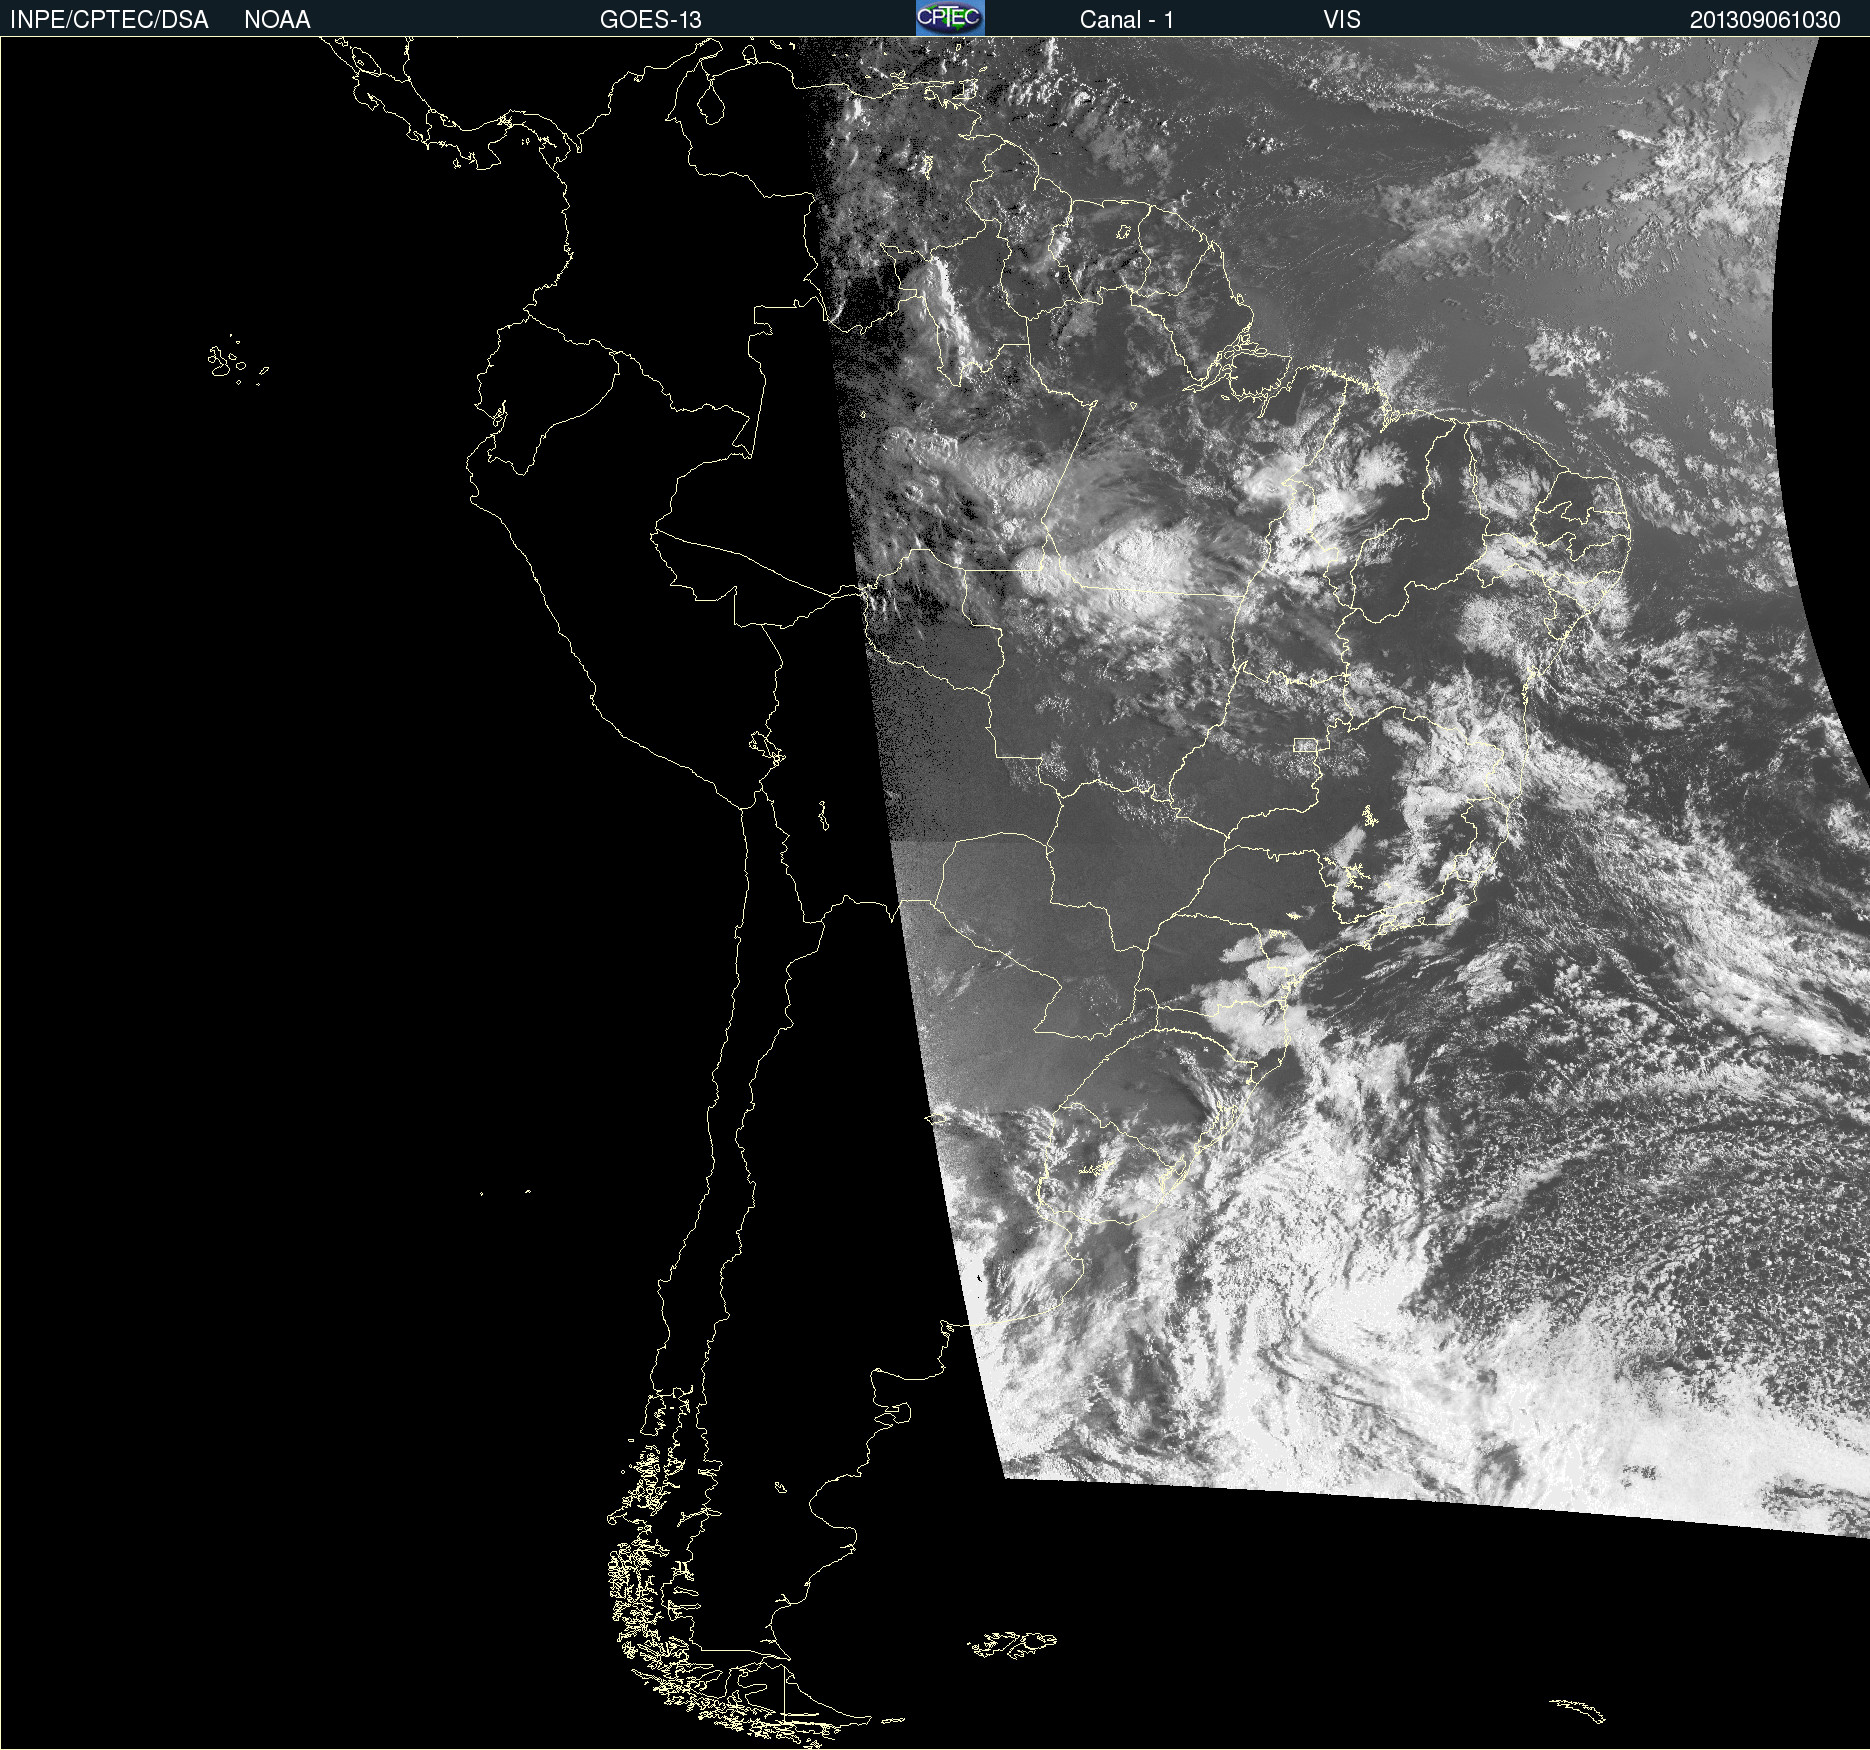The height and width of the screenshot is (1750, 1870).
Task: Select the NOAA label in header
Action: tap(277, 20)
